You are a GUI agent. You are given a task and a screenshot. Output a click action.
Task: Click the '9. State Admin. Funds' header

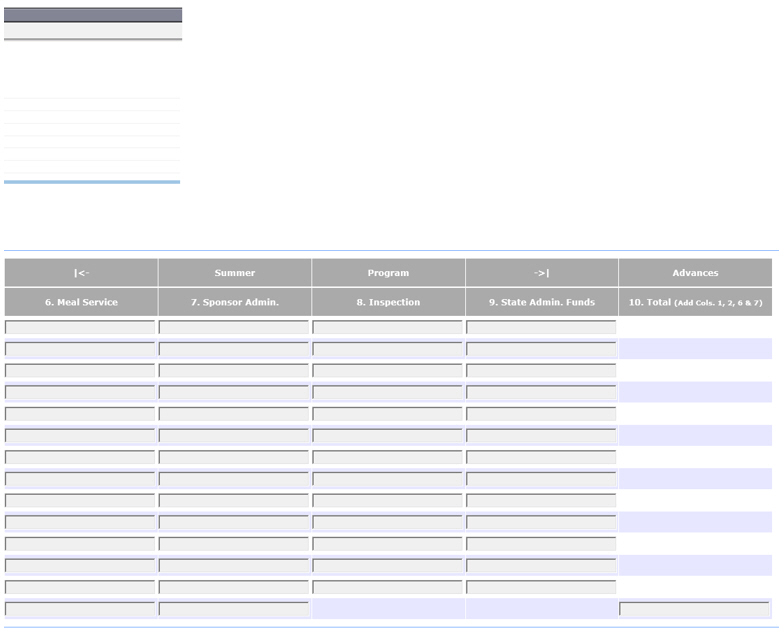tap(542, 302)
